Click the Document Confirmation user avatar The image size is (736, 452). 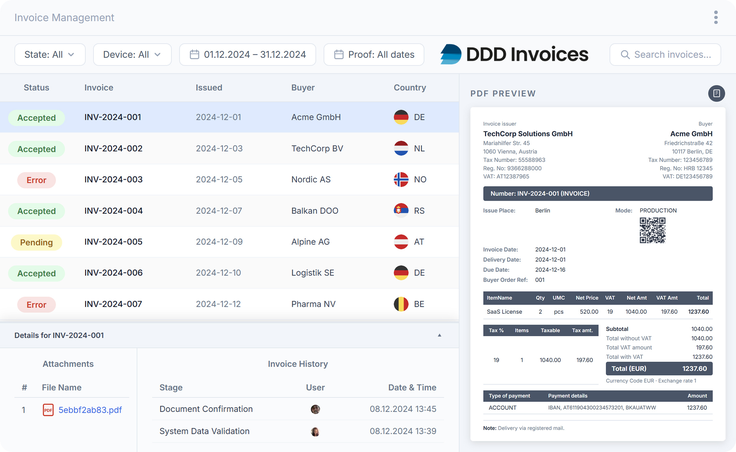coord(315,409)
